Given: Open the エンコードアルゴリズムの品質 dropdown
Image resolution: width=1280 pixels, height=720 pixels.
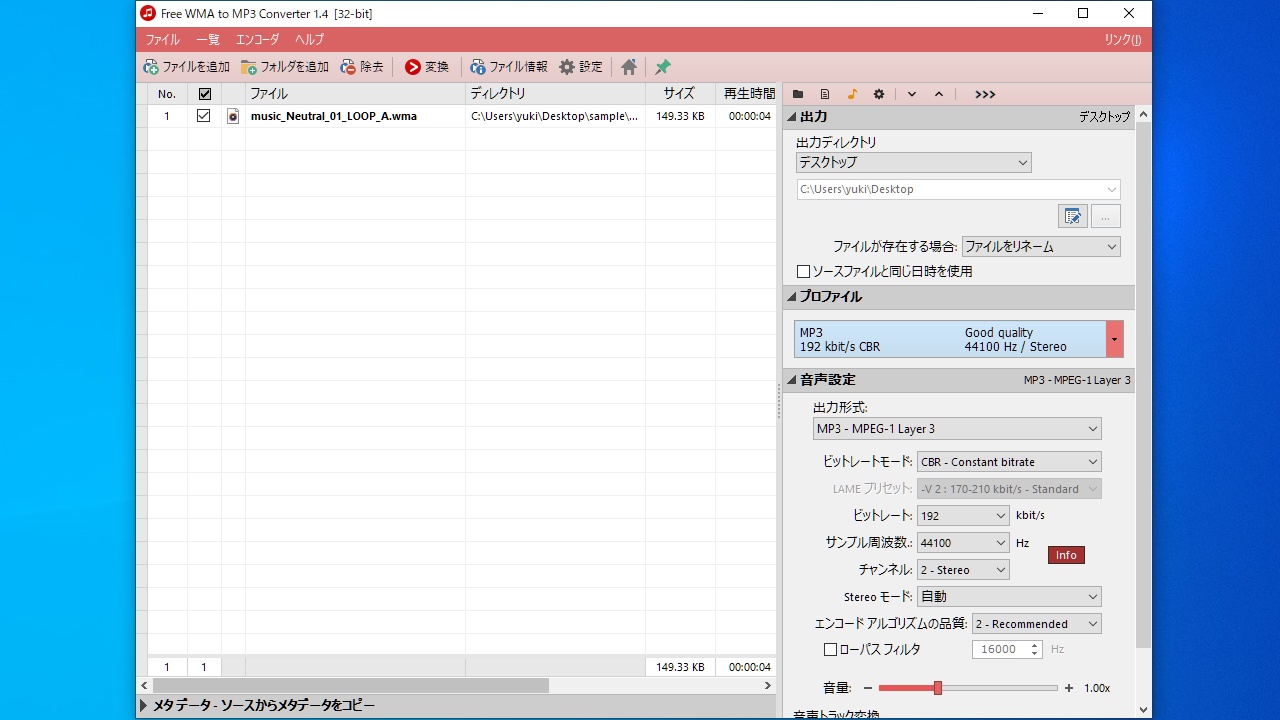Looking at the screenshot, I should [x=1036, y=624].
